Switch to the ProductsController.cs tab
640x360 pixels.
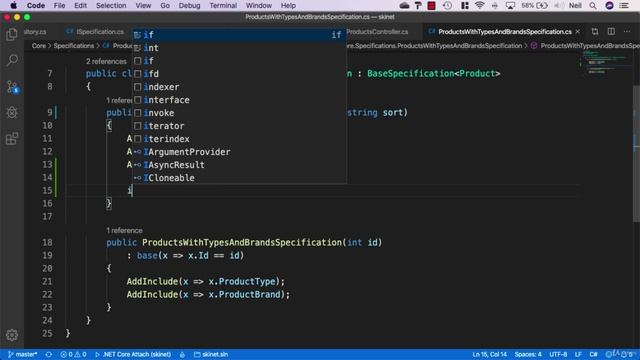(x=377, y=31)
